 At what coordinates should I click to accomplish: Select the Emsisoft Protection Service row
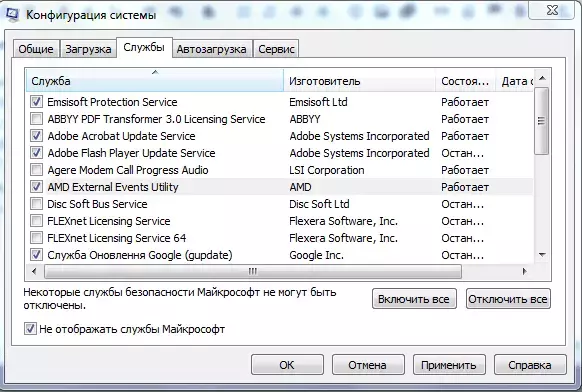click(x=279, y=102)
